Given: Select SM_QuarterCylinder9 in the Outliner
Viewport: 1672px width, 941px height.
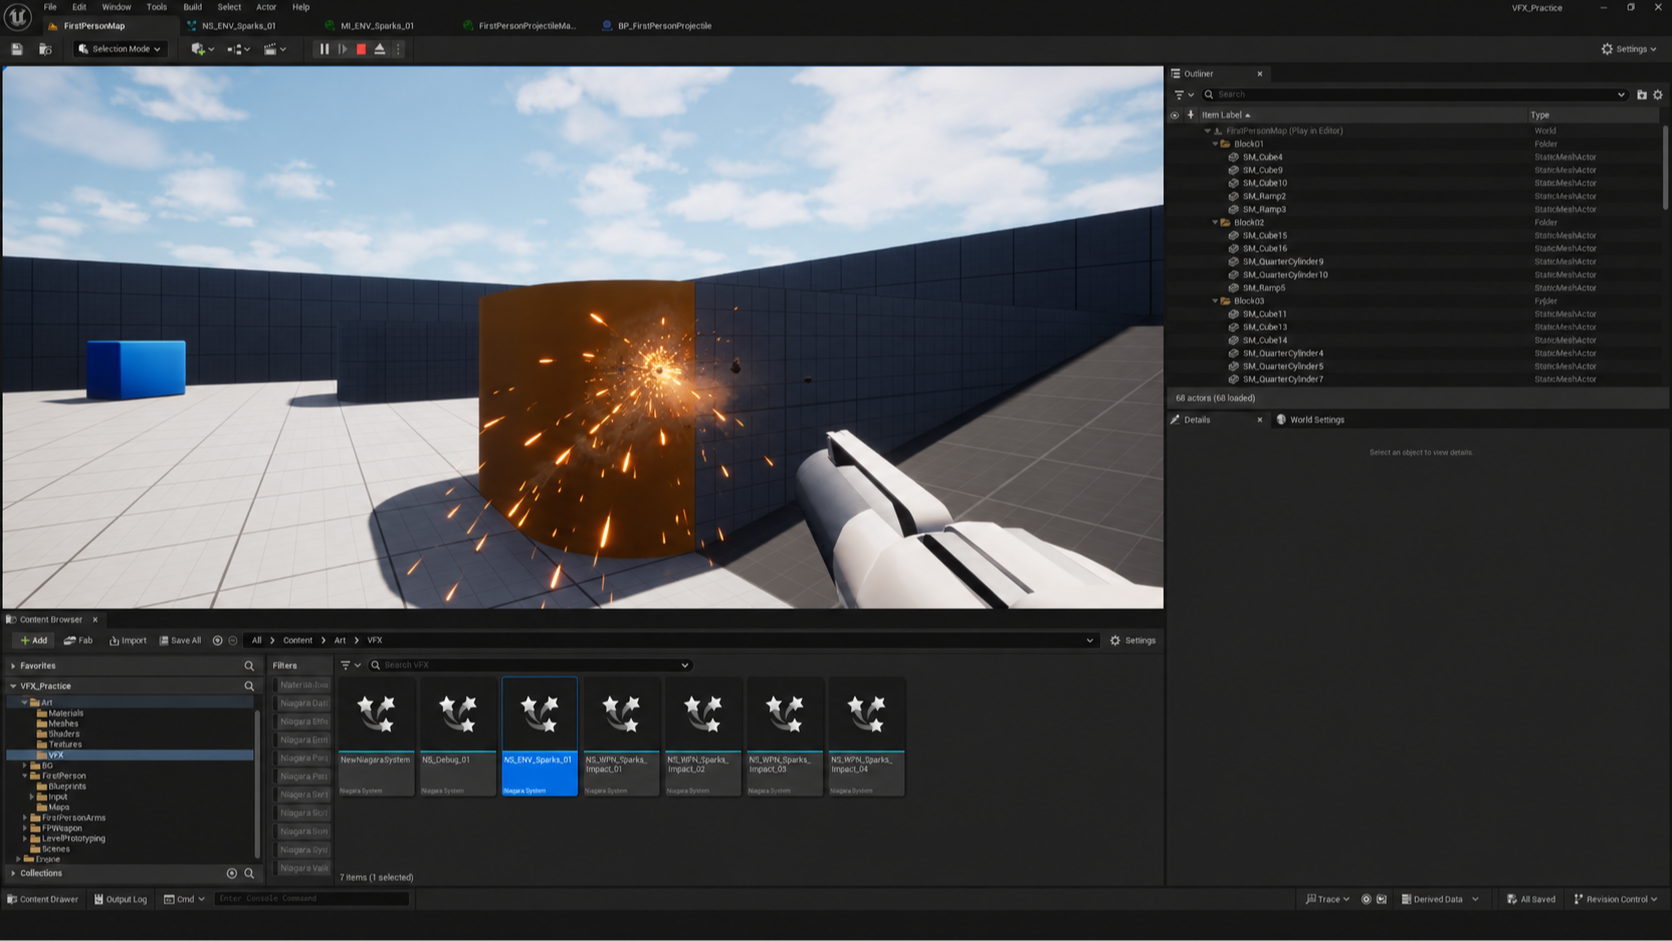Looking at the screenshot, I should [x=1282, y=262].
